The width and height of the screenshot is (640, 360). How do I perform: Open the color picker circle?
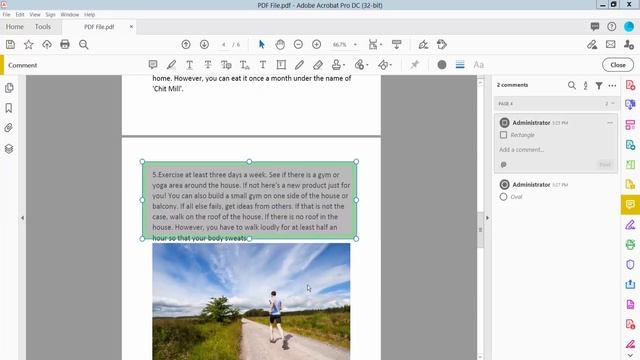tap(442, 65)
